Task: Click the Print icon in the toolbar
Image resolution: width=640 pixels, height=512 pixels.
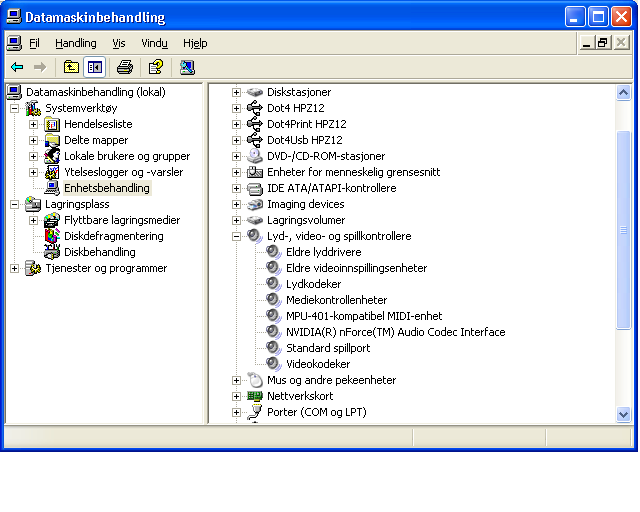Action: (x=125, y=67)
